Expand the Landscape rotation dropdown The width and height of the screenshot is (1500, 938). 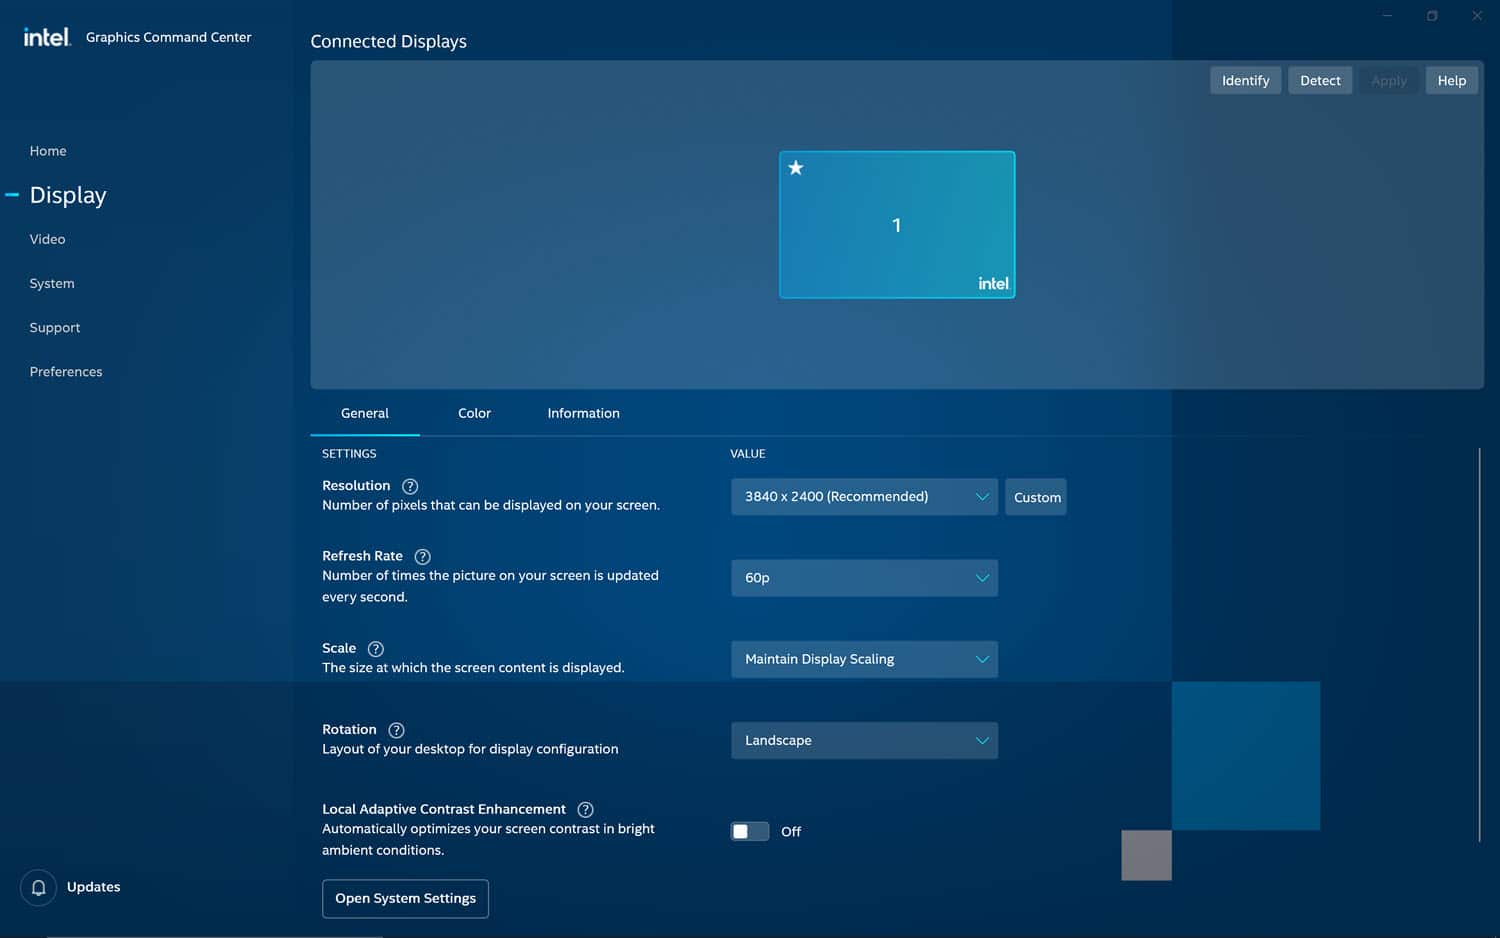(x=864, y=741)
